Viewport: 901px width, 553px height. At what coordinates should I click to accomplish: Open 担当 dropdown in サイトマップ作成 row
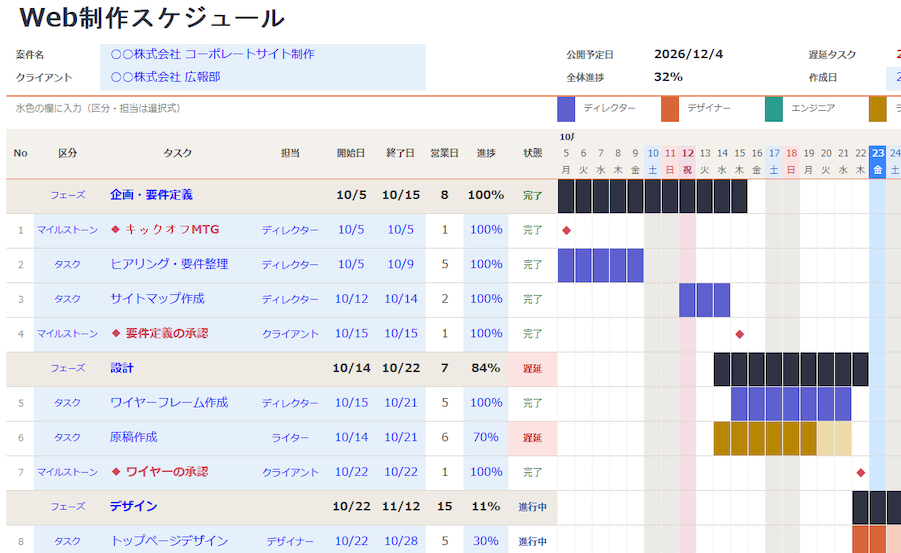coord(290,299)
